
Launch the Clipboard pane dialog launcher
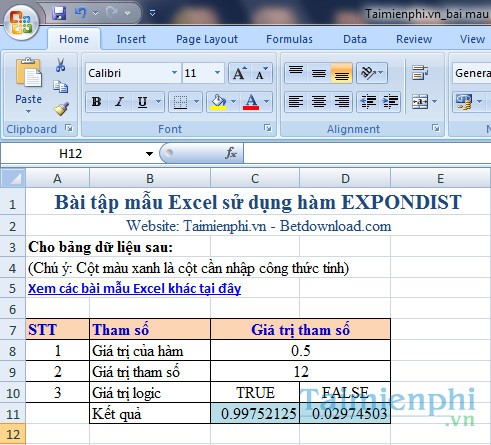coord(69,128)
